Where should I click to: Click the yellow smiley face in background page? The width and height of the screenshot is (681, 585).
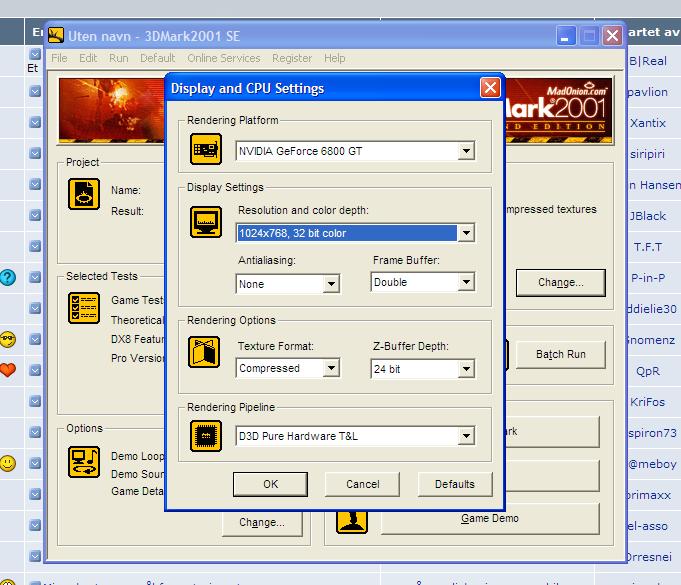8,463
